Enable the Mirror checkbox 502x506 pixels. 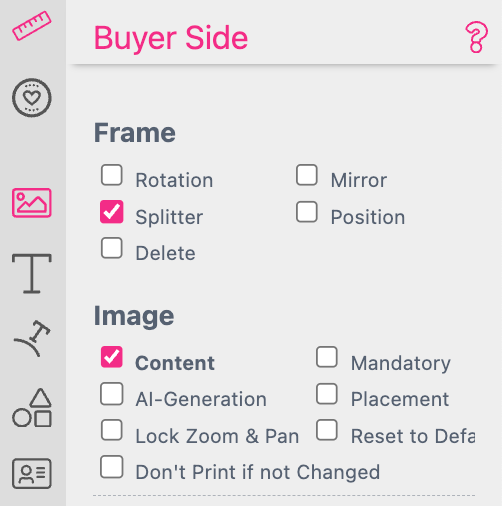click(307, 175)
